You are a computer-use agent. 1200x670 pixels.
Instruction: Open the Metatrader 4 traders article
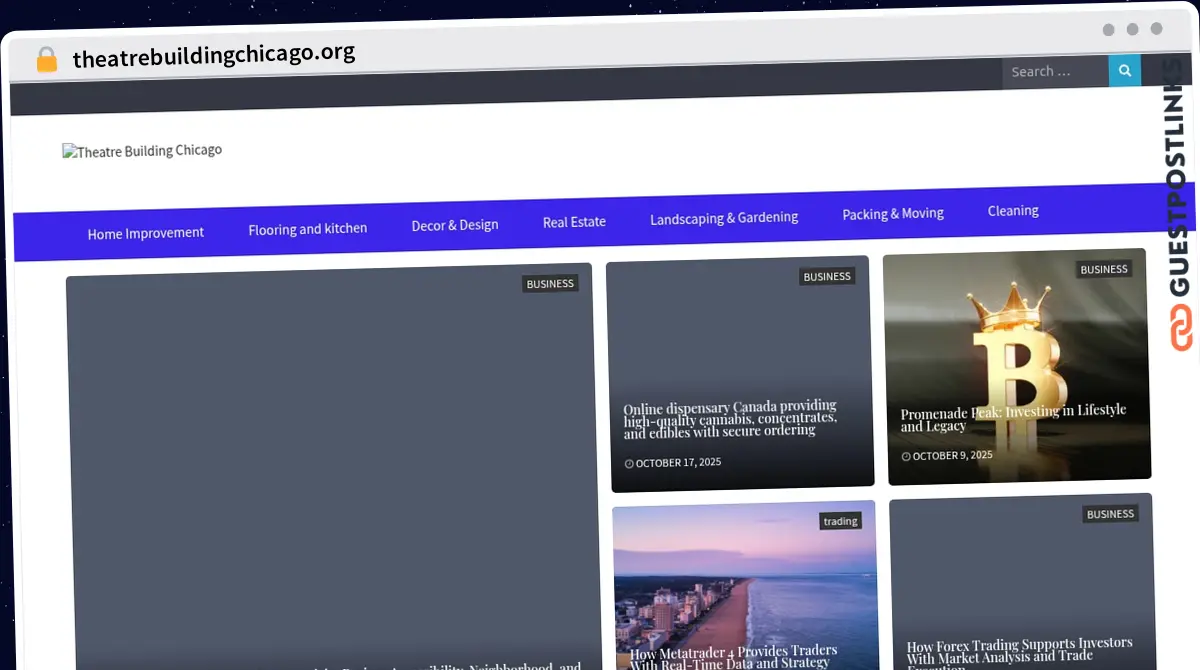(733, 657)
